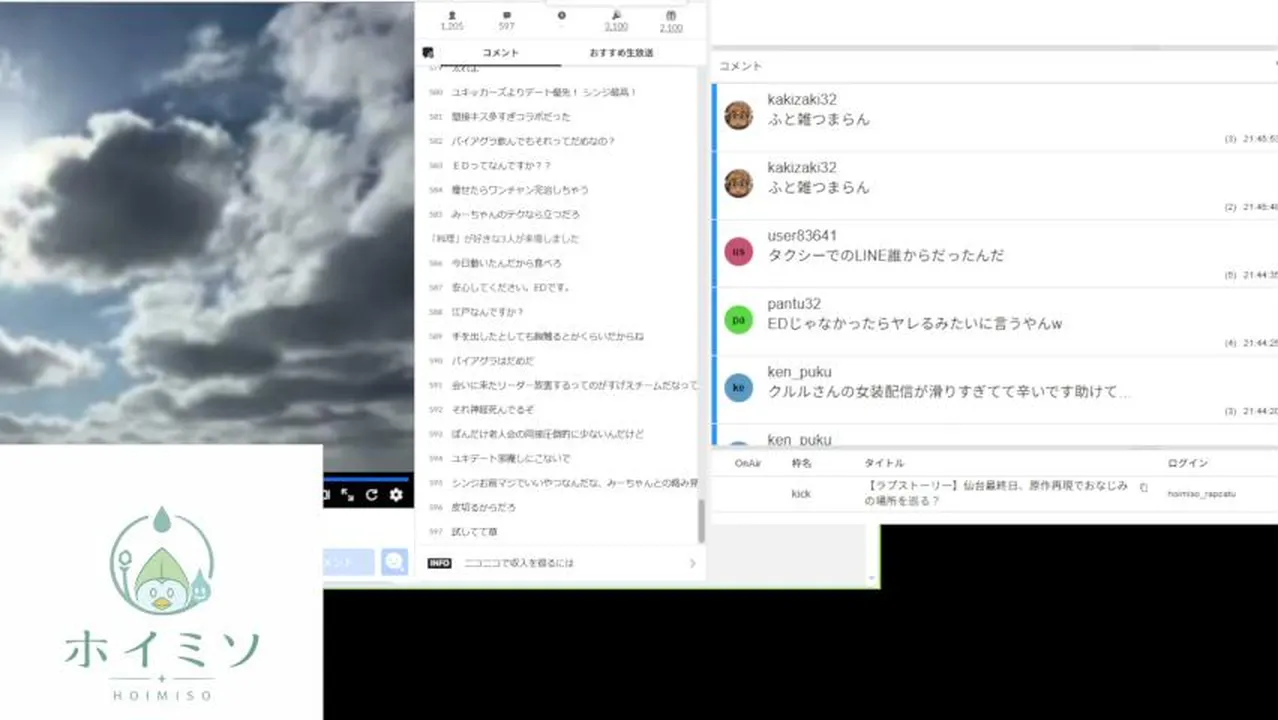Image resolution: width=1278 pixels, height=720 pixels.
Task: Click the ad points megaphone icon
Action: tap(616, 16)
